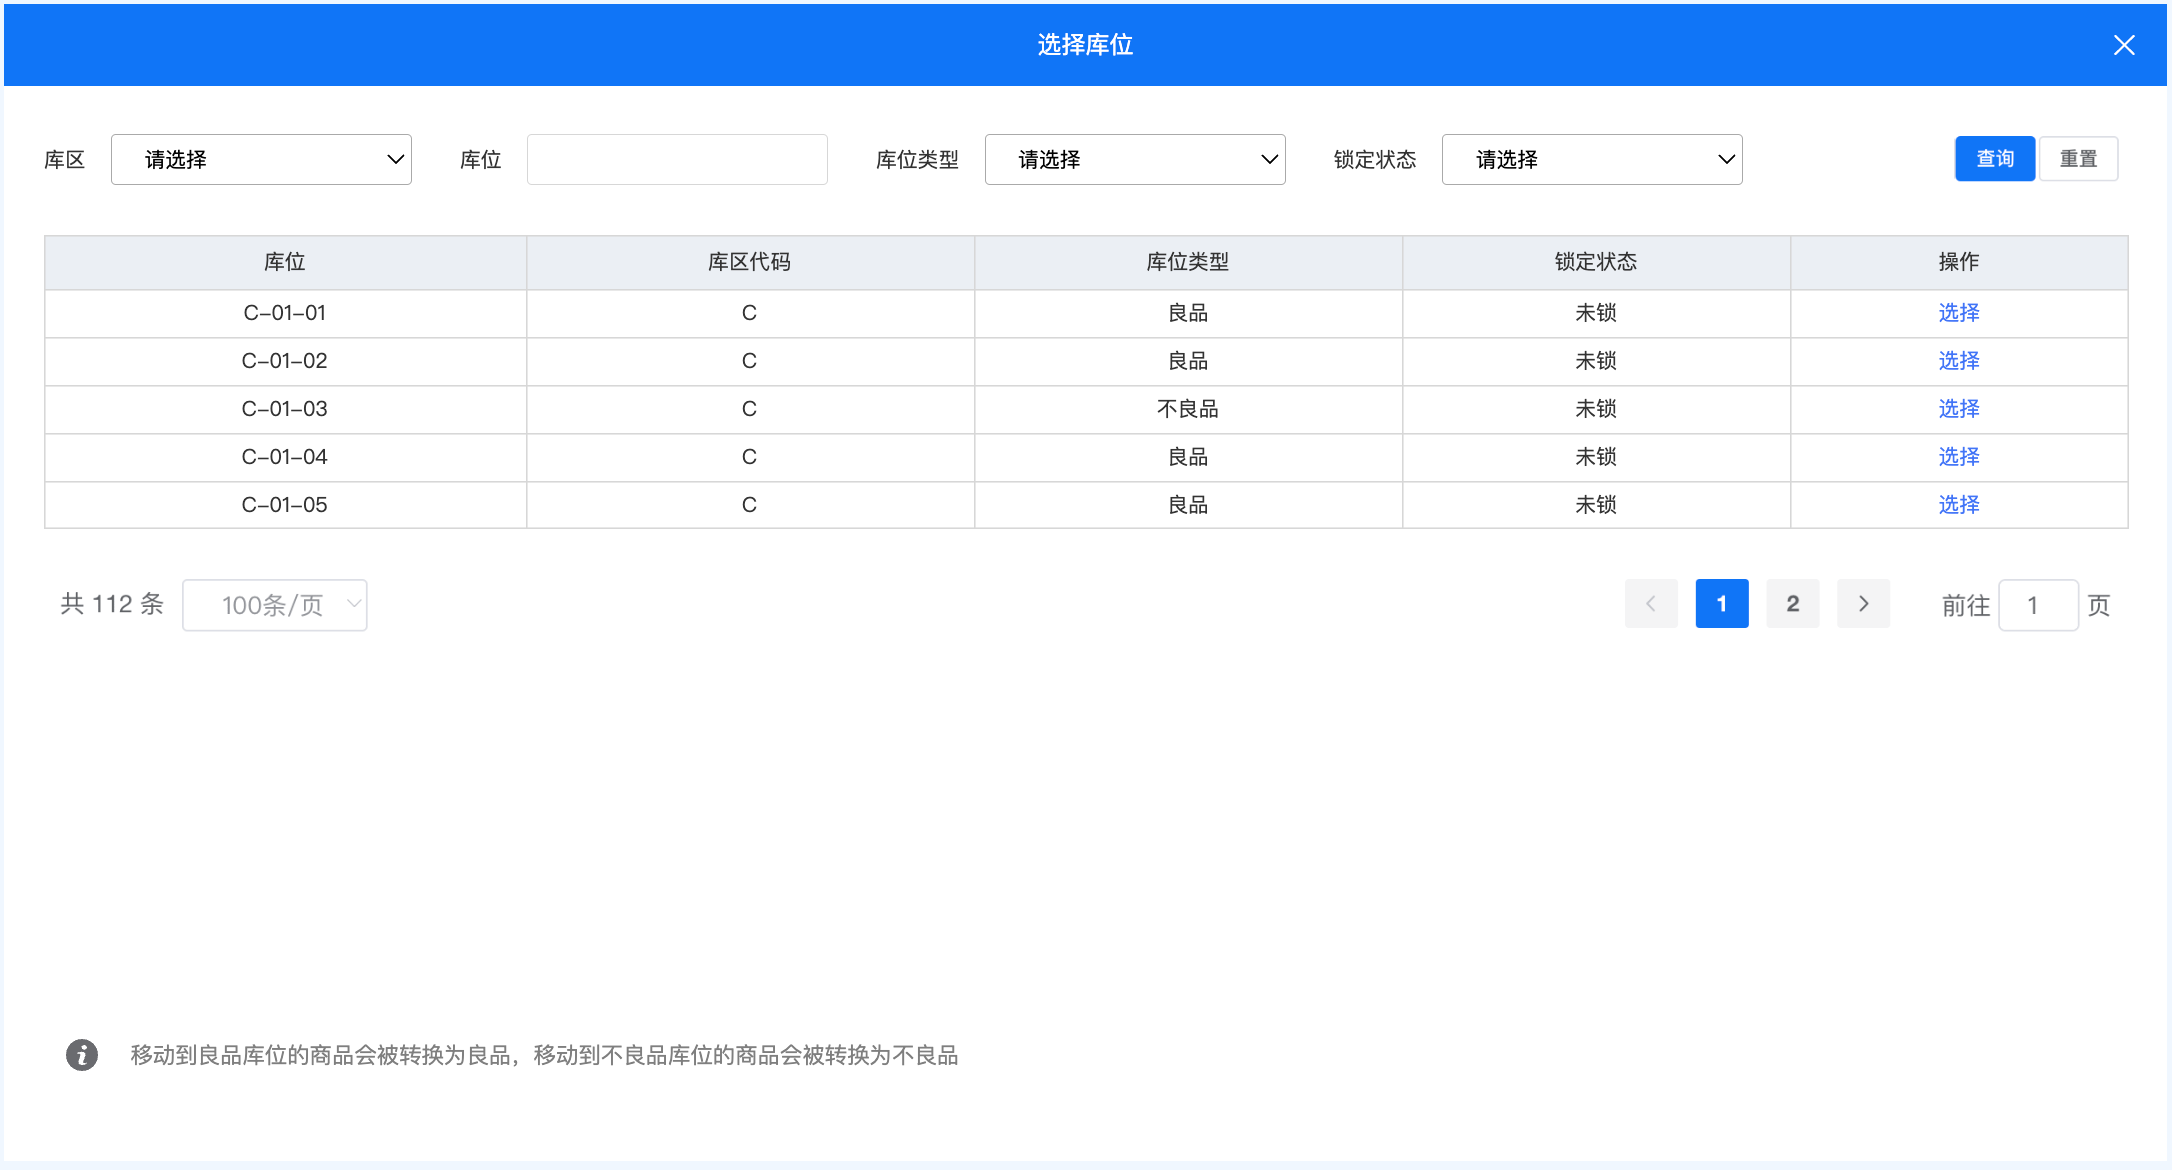Image resolution: width=2172 pixels, height=1170 pixels.
Task: Click page 1 in pagination
Action: click(x=1721, y=604)
